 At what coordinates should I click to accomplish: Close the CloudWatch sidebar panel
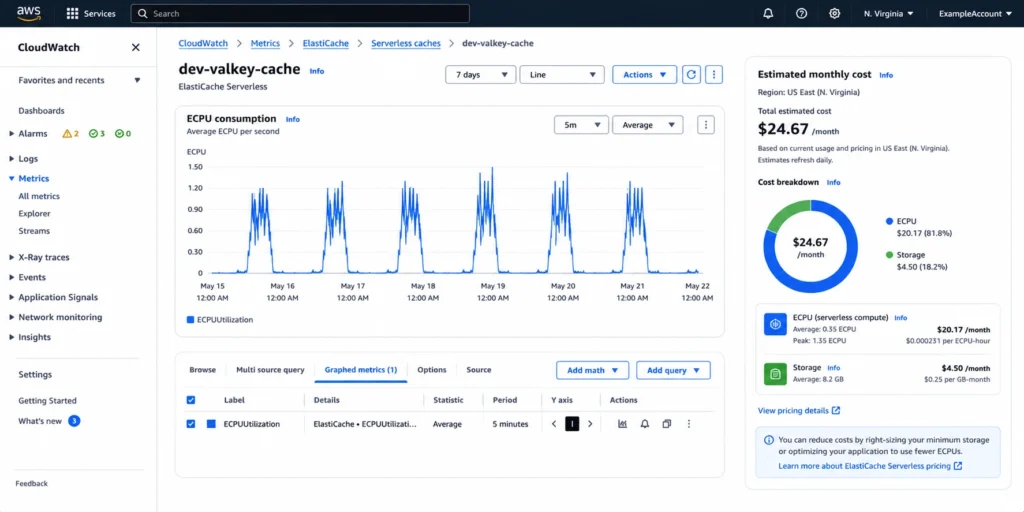[136, 47]
